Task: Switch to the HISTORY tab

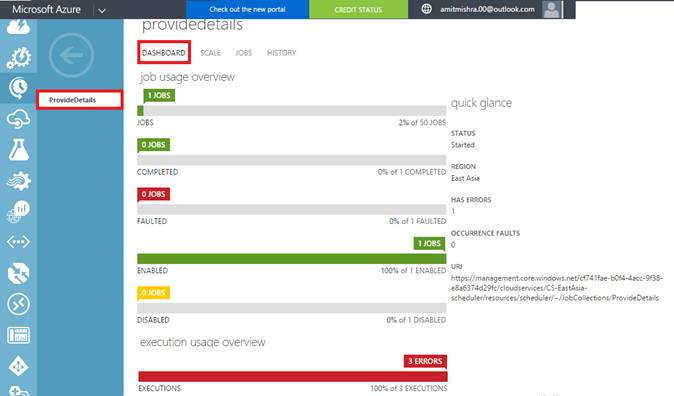Action: [282, 53]
